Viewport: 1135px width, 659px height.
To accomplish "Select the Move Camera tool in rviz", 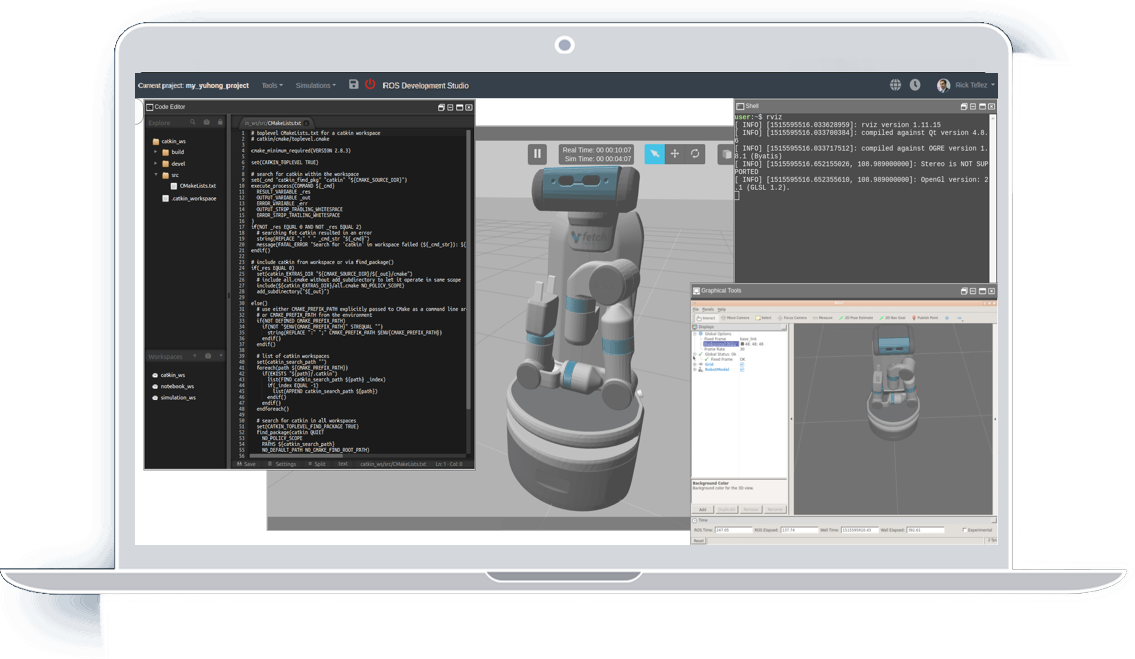I will click(x=735, y=318).
